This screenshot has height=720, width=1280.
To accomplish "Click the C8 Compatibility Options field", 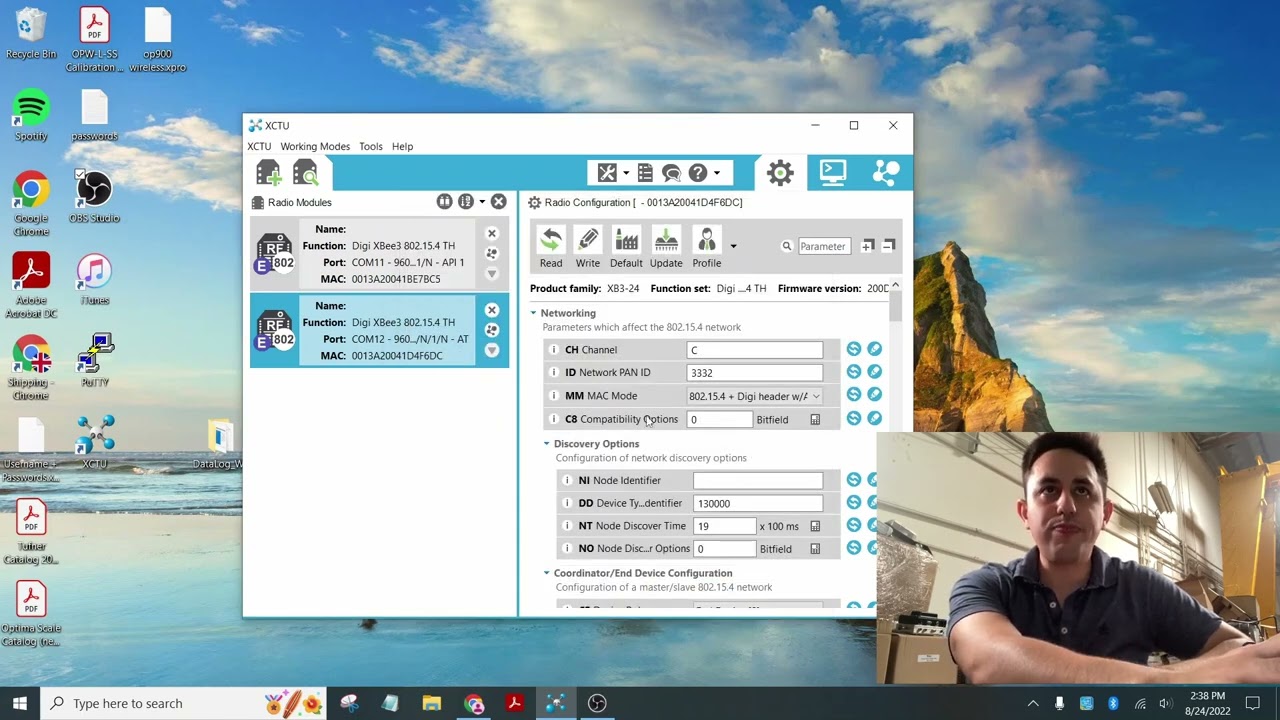I will coord(720,420).
